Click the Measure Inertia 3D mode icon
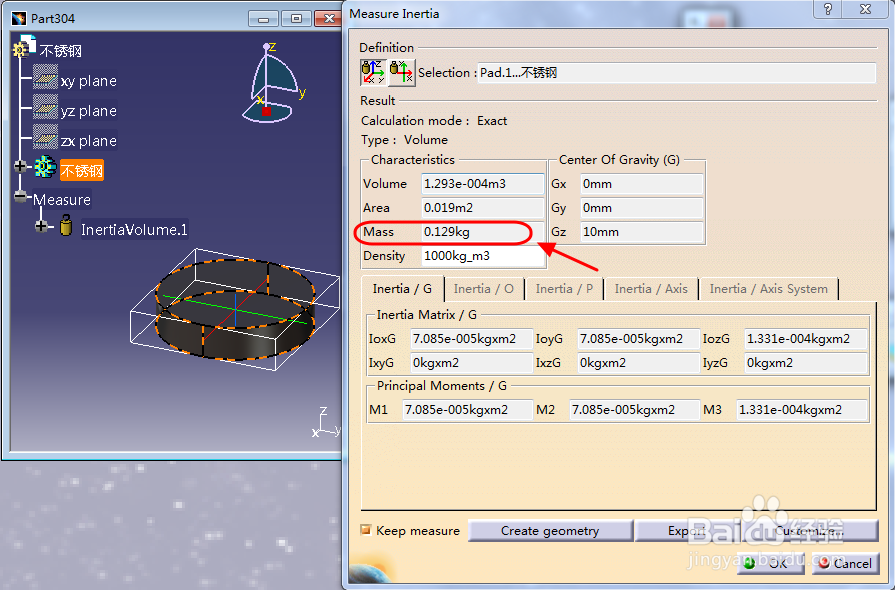The image size is (895, 590). coord(373,72)
